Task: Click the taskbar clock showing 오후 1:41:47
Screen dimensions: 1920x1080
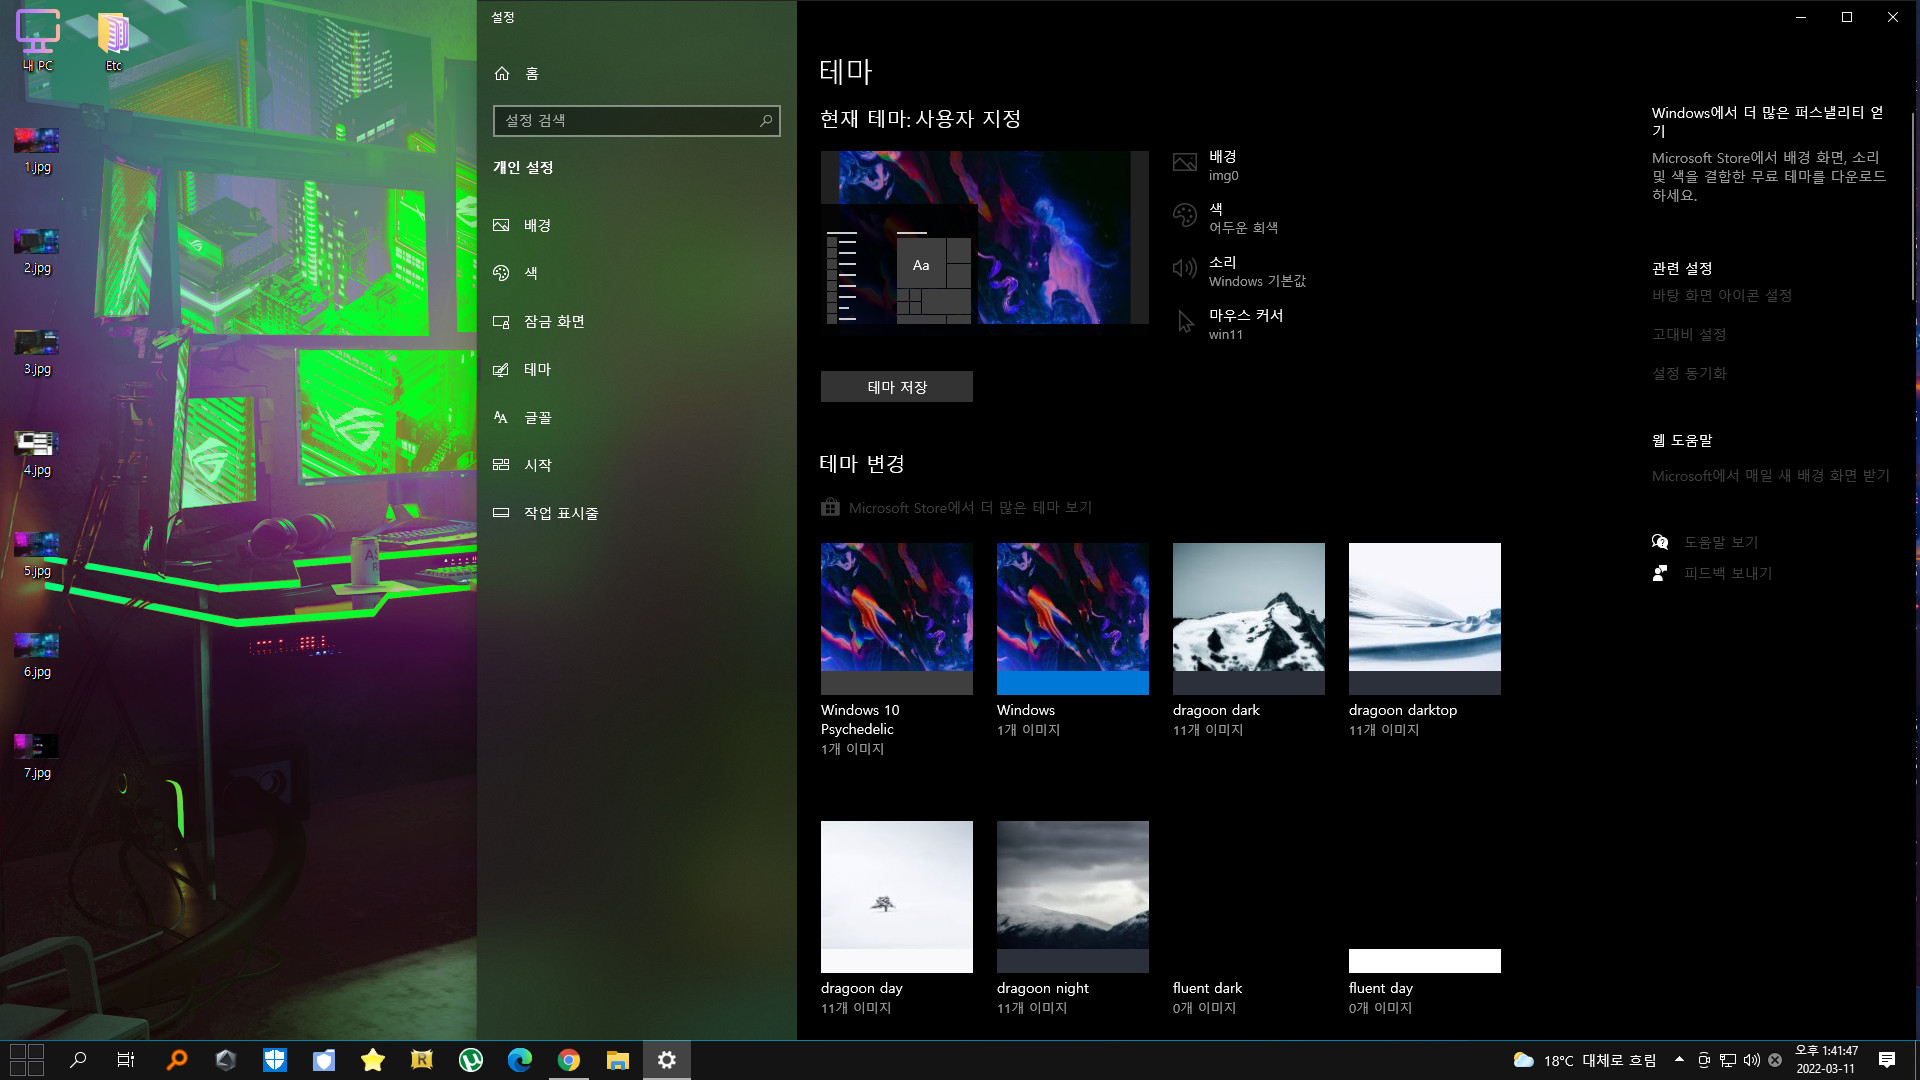Action: click(1826, 1060)
